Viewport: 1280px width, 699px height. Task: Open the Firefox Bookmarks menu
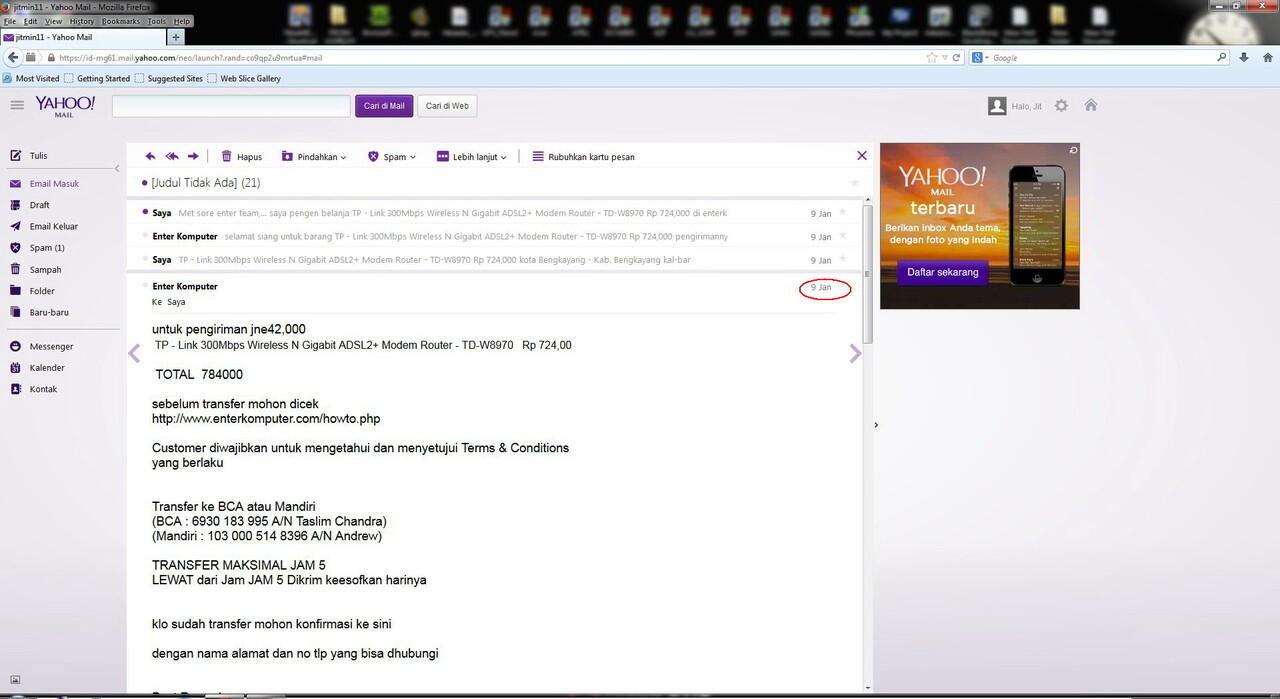pyautogui.click(x=121, y=21)
